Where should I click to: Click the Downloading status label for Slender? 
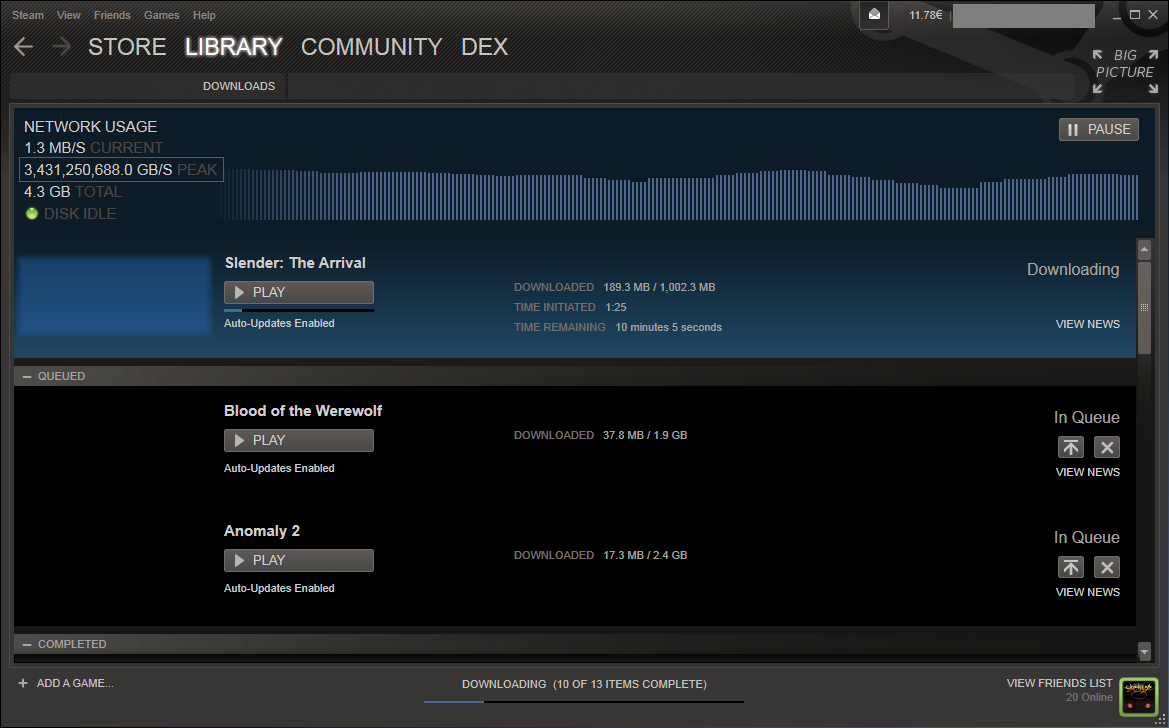point(1073,270)
